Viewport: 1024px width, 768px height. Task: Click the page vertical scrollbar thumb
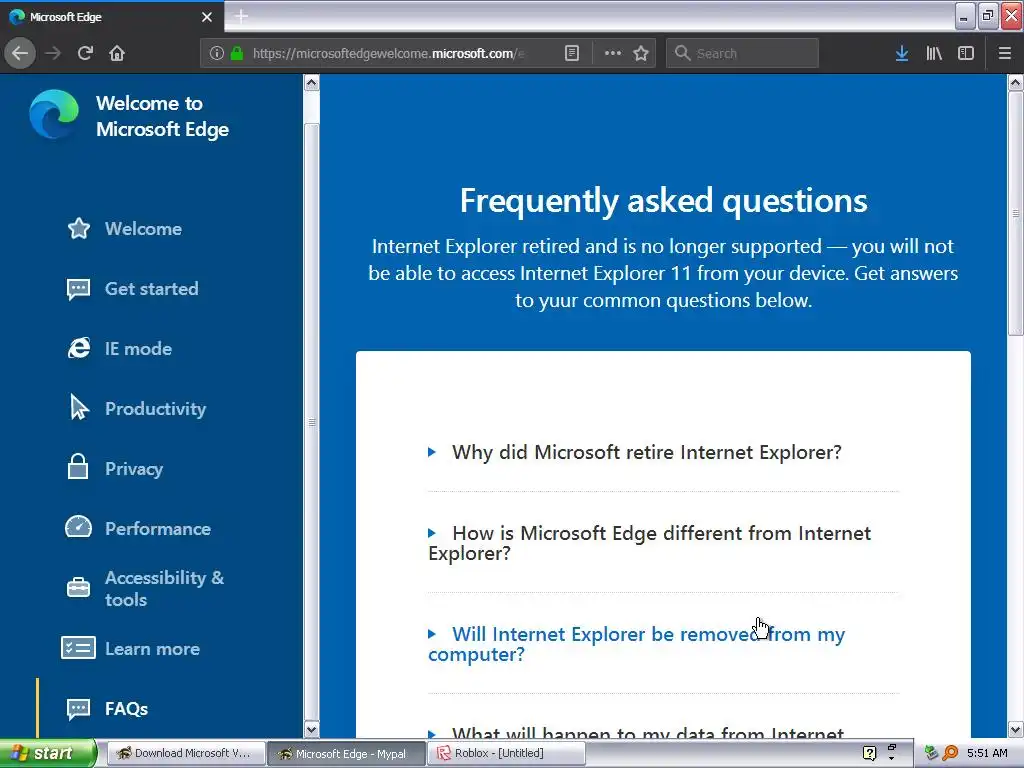[x=1016, y=214]
